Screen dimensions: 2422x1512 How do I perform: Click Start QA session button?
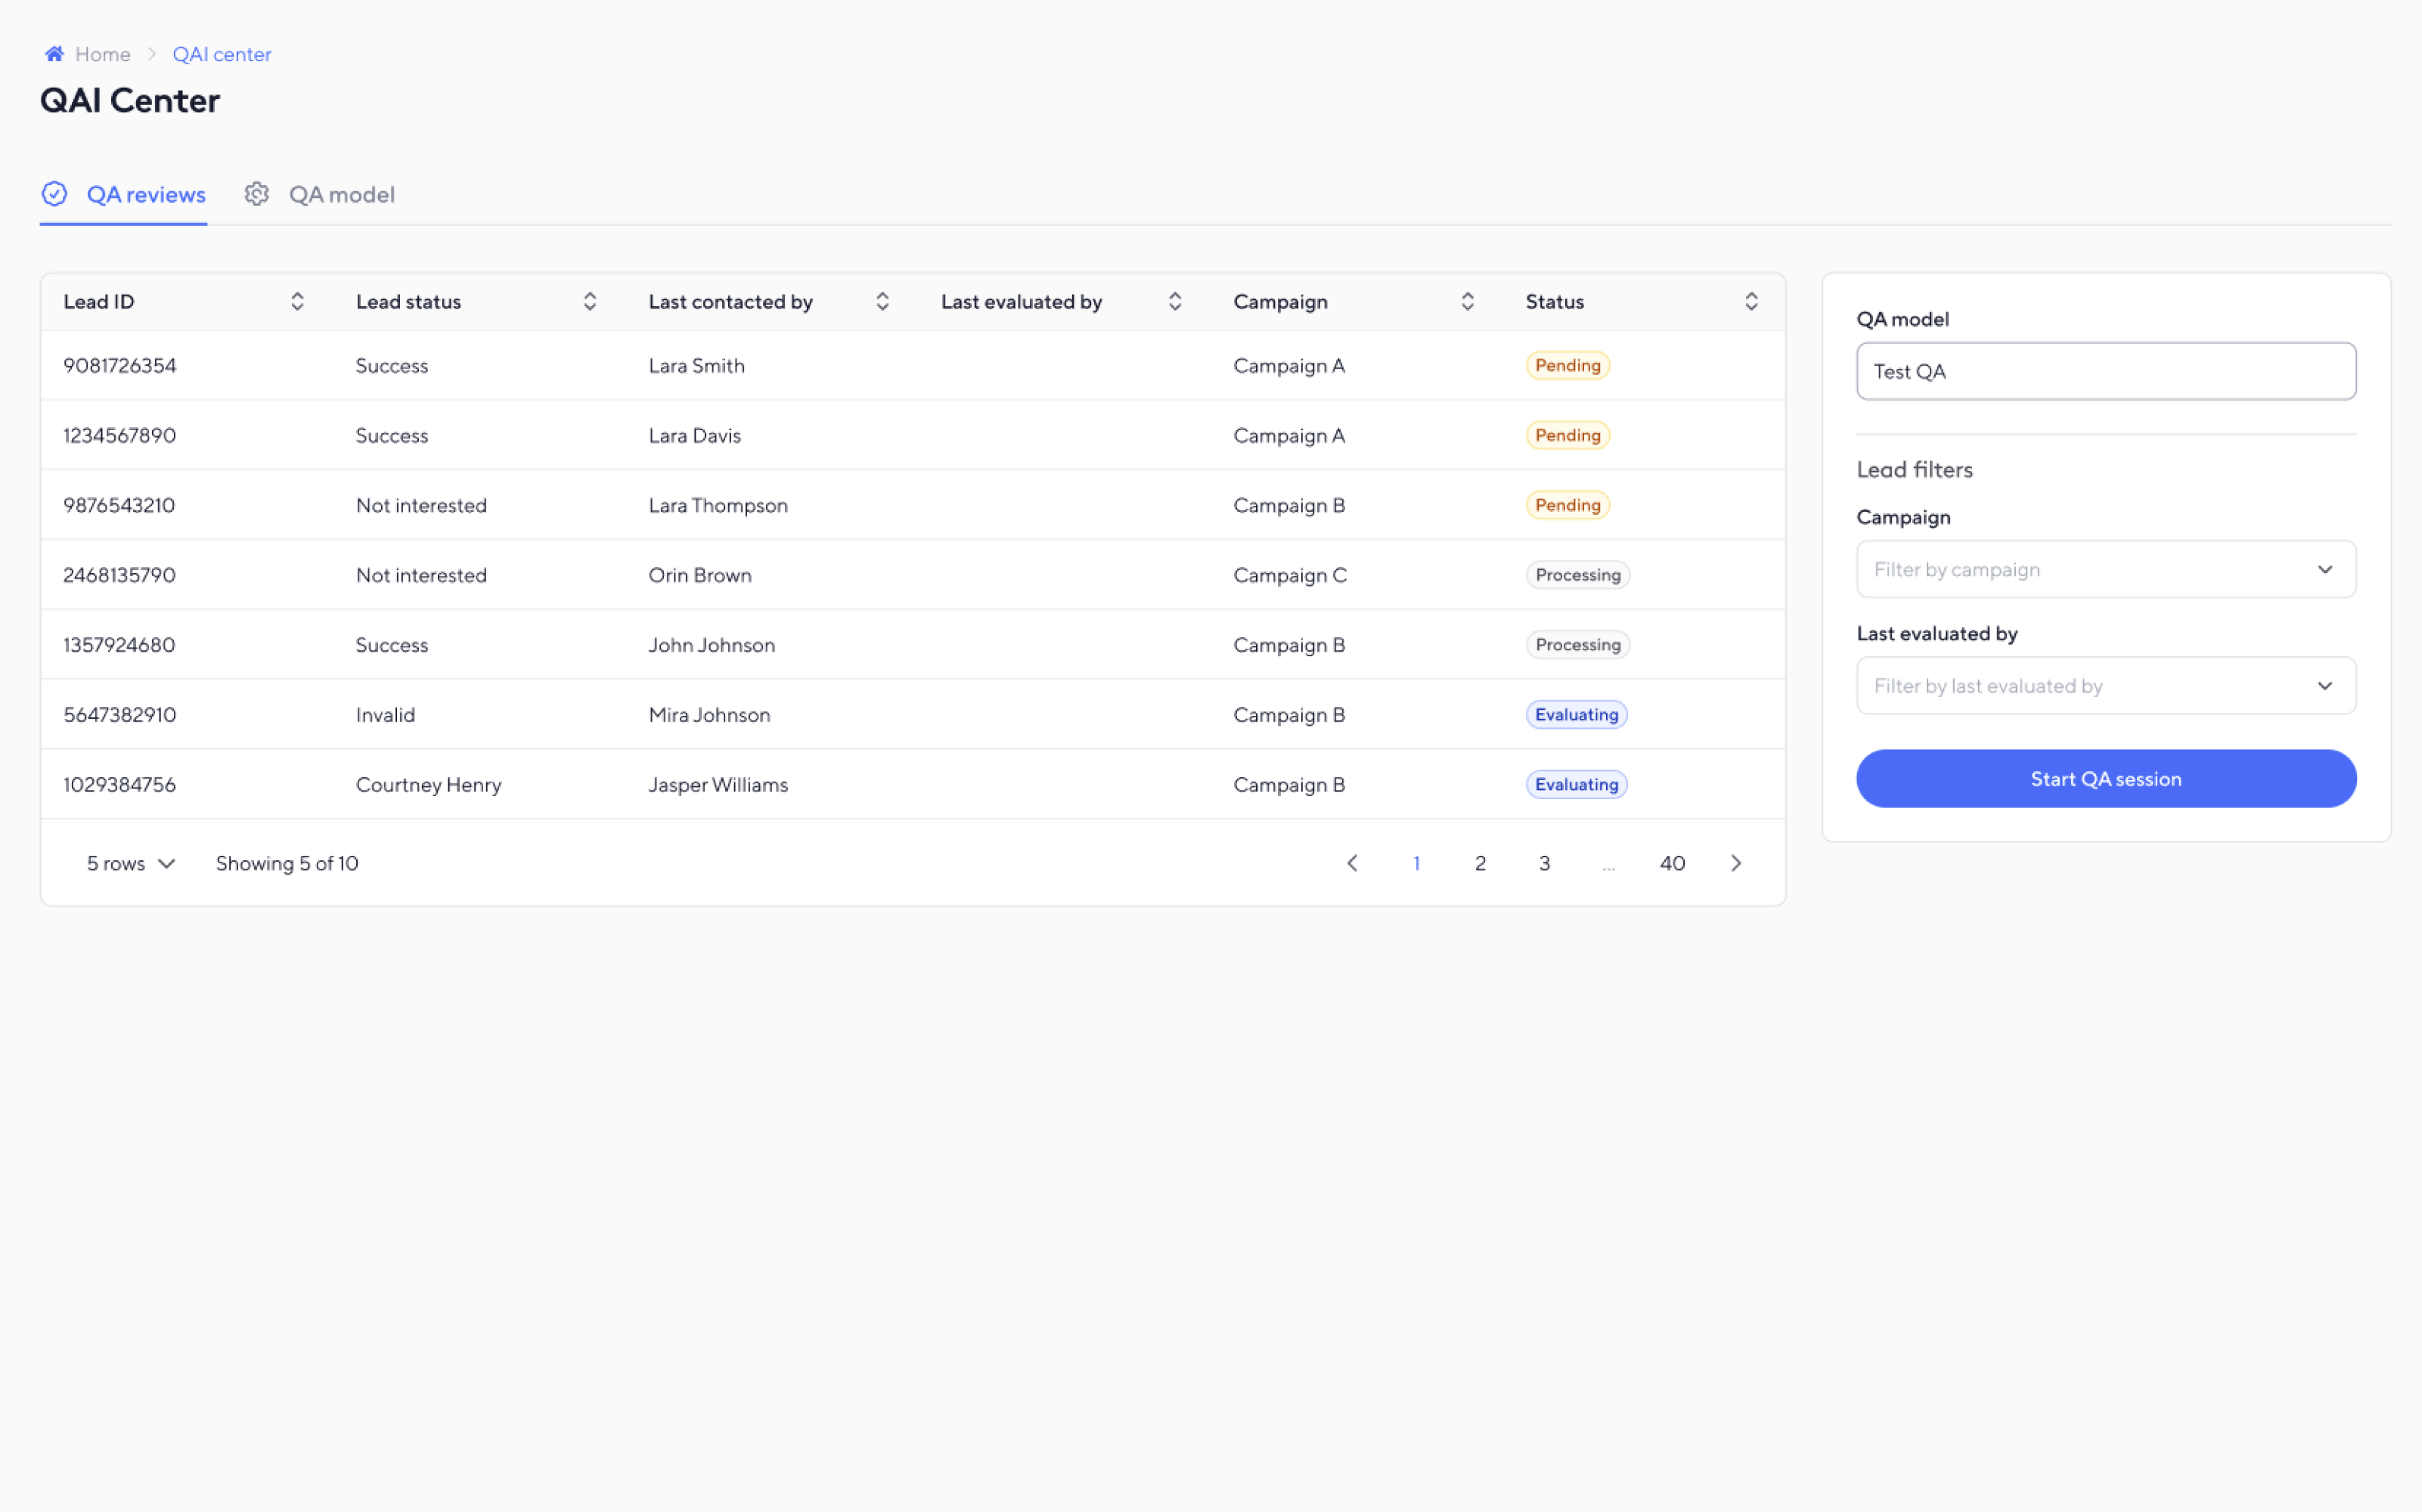click(x=2105, y=779)
